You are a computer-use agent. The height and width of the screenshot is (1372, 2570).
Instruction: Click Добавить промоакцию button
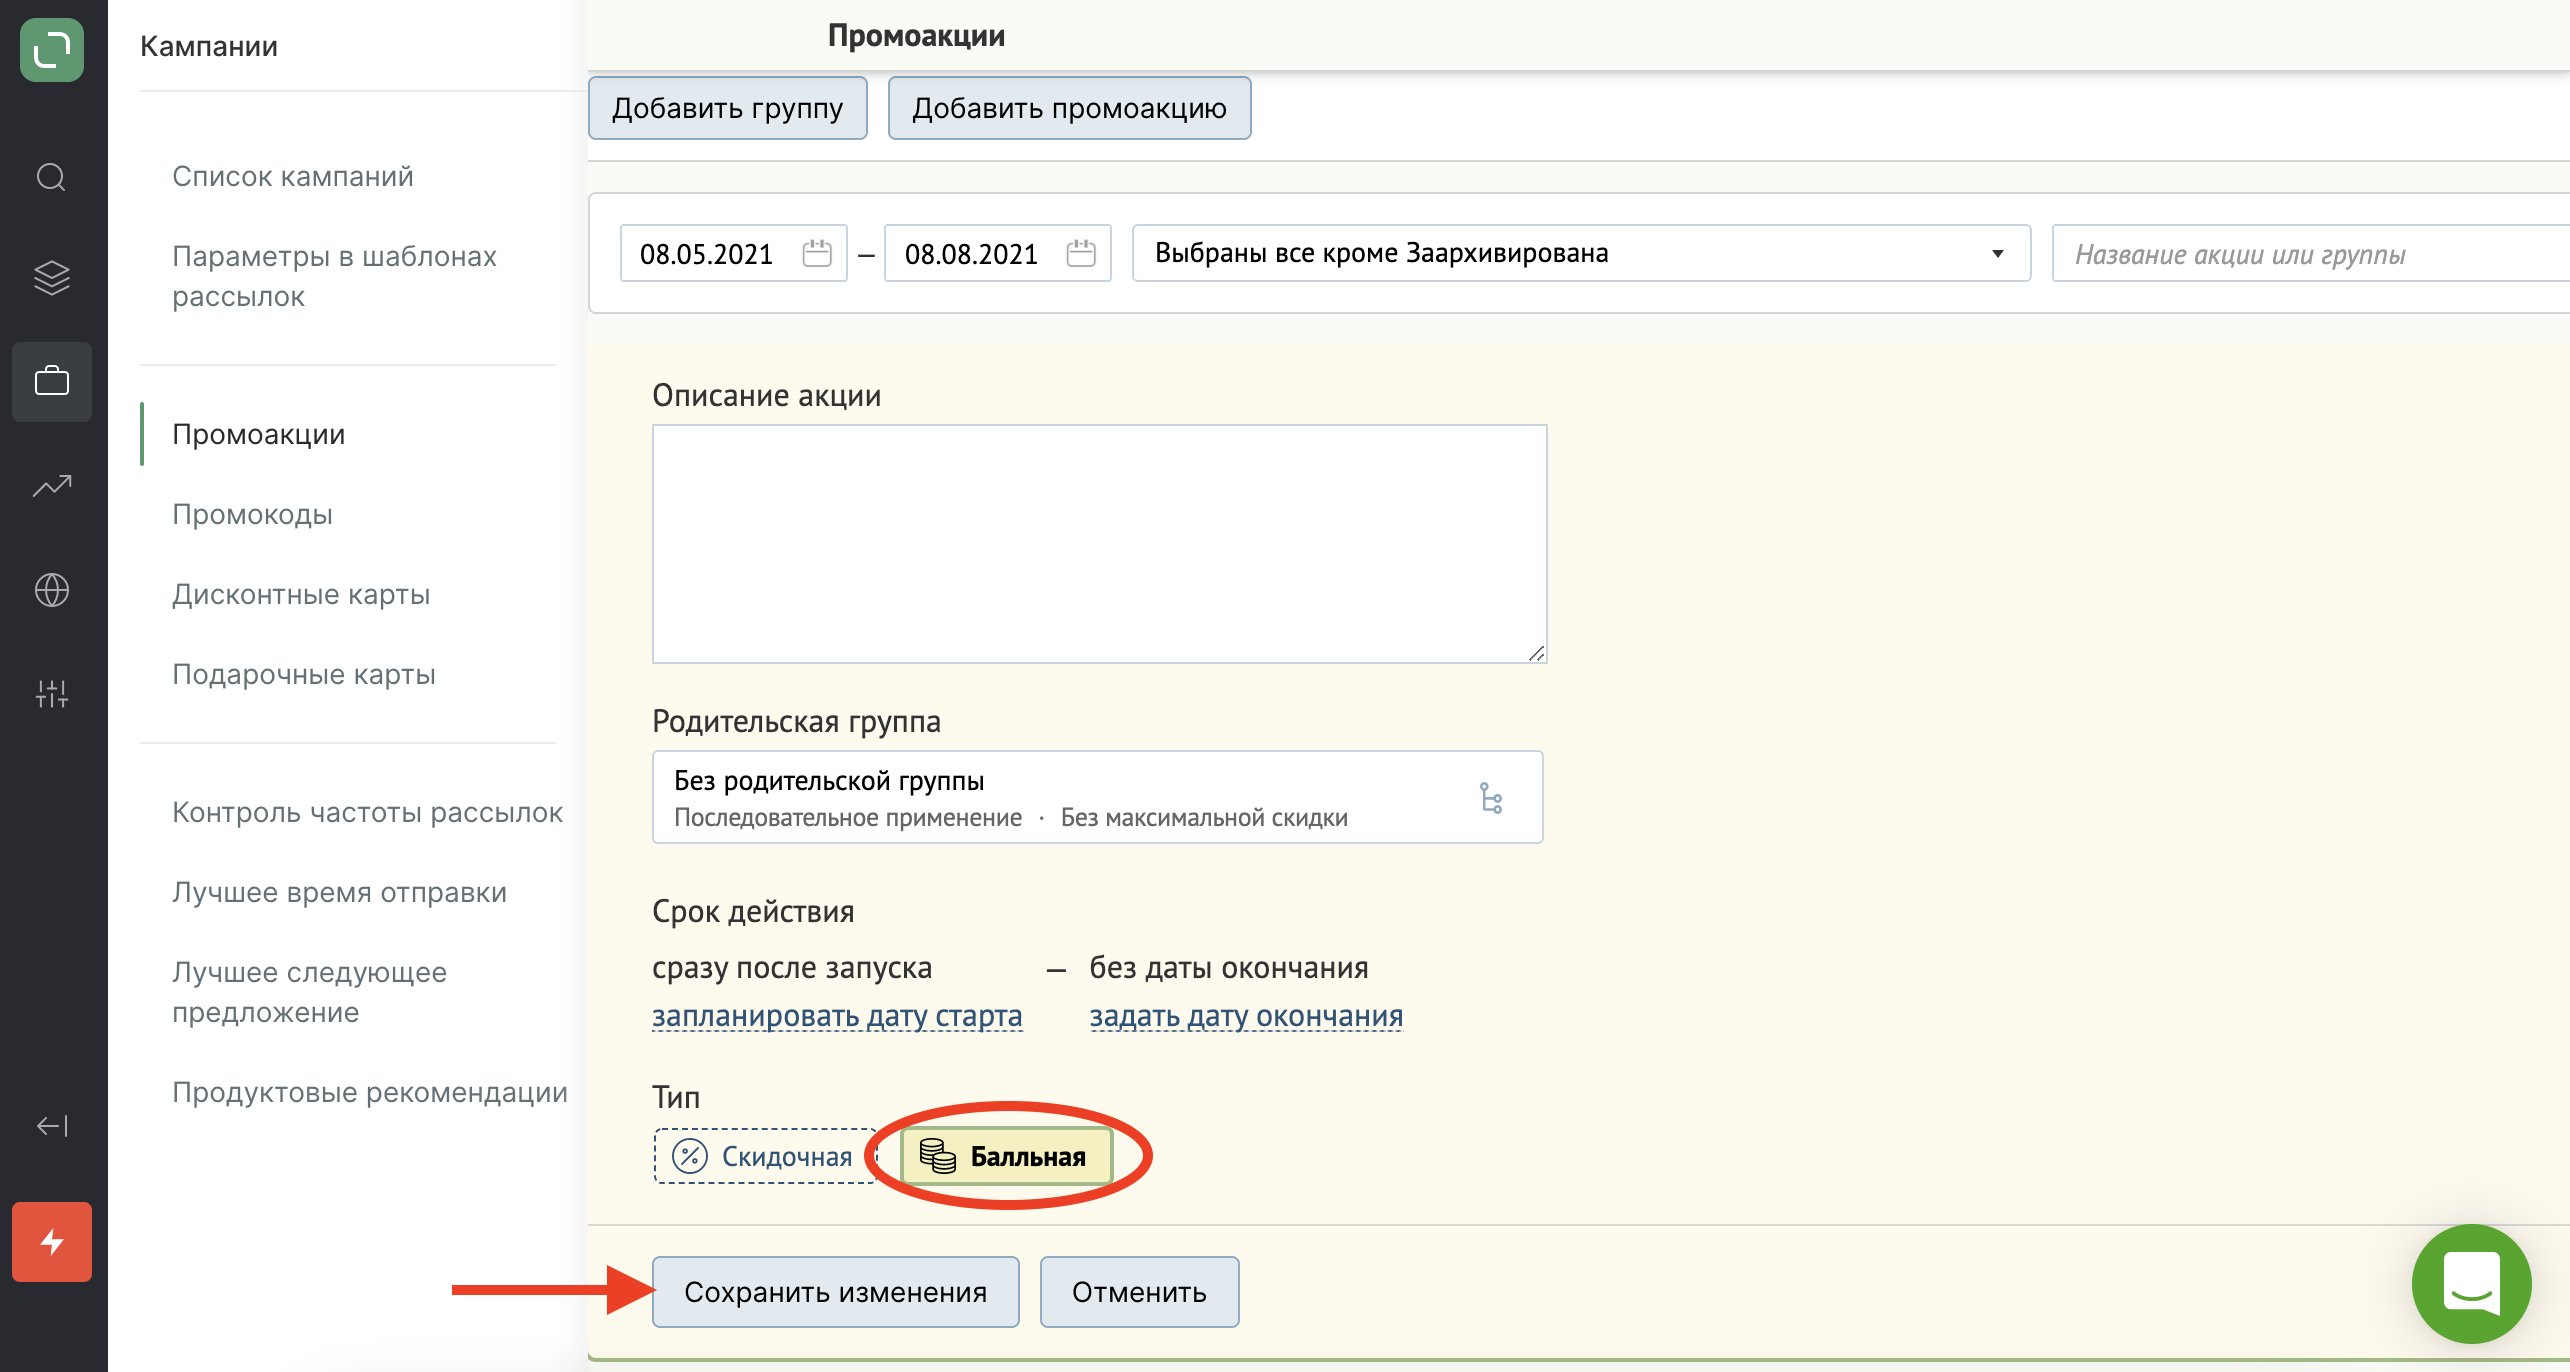pyautogui.click(x=1069, y=108)
